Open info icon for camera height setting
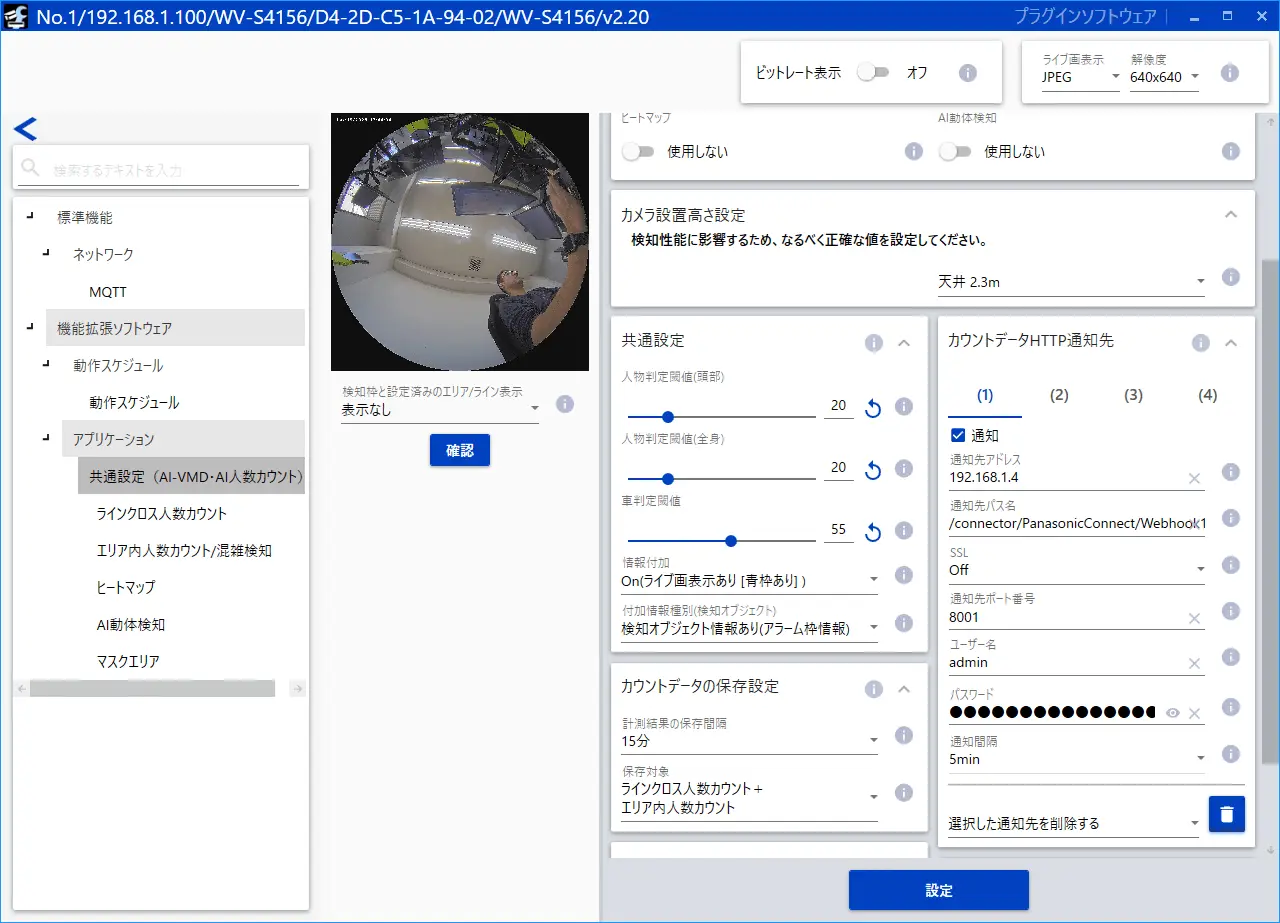This screenshot has height=923, width=1280. coord(1231,277)
